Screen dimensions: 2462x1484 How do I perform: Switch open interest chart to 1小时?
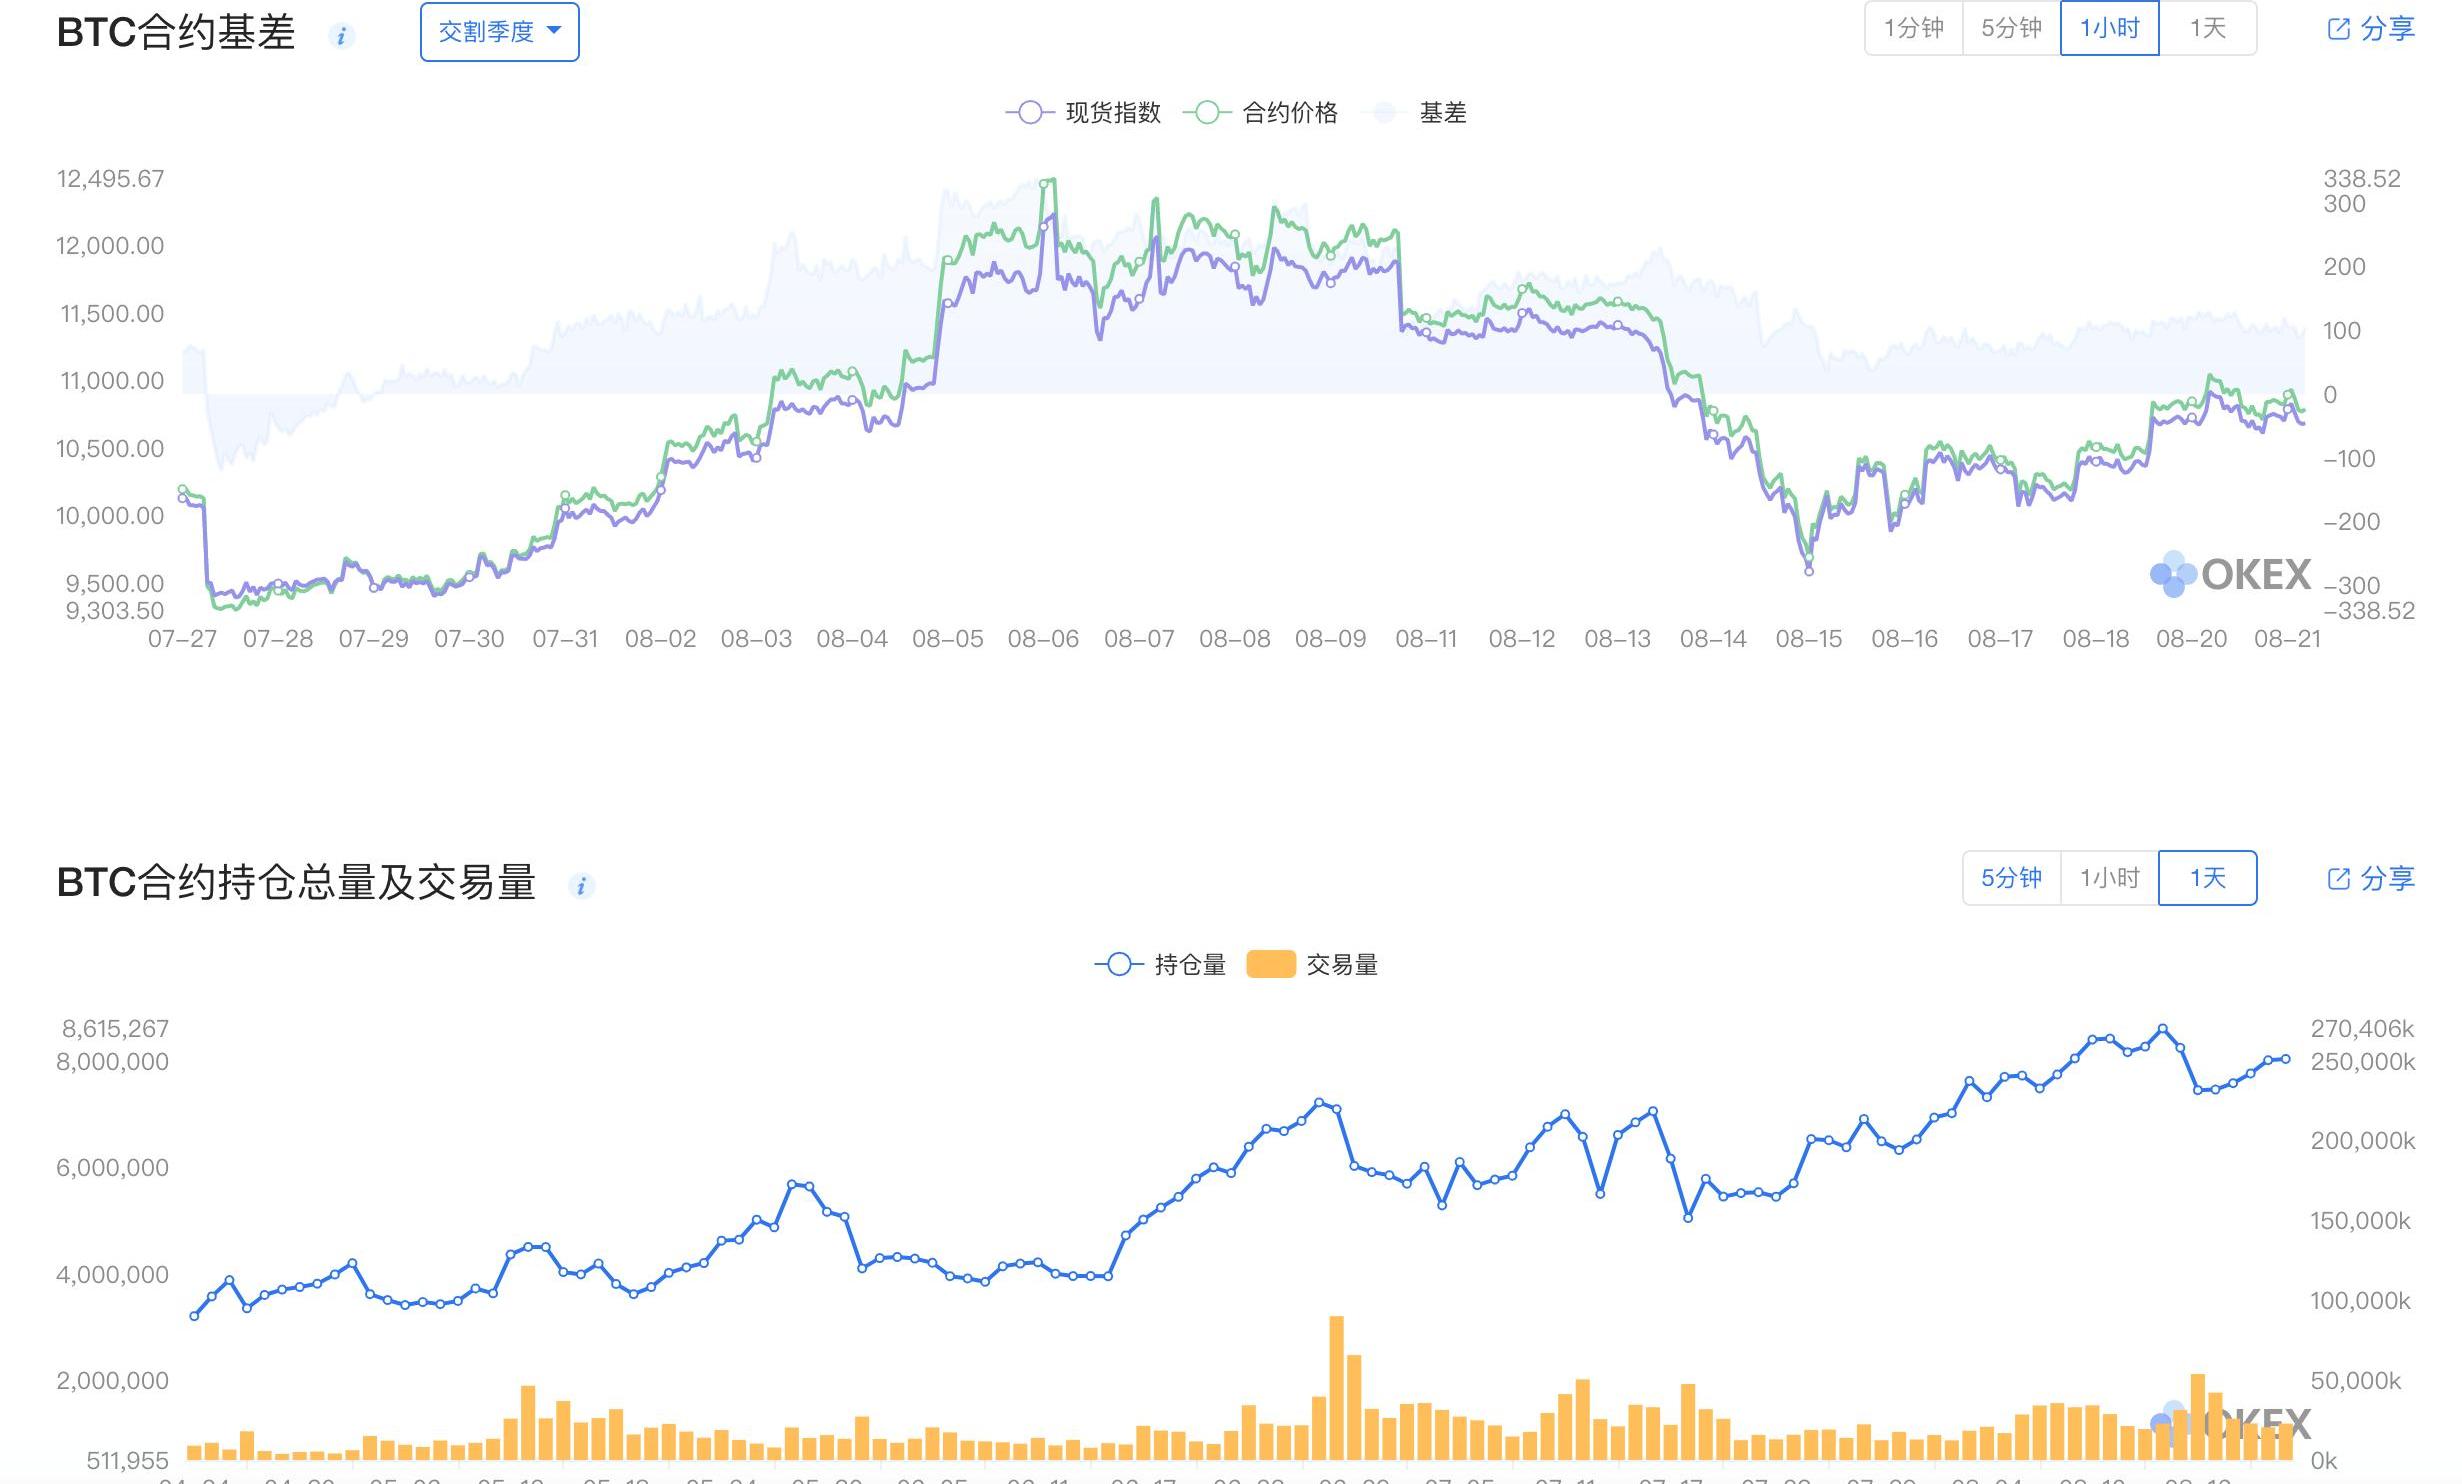click(2109, 878)
